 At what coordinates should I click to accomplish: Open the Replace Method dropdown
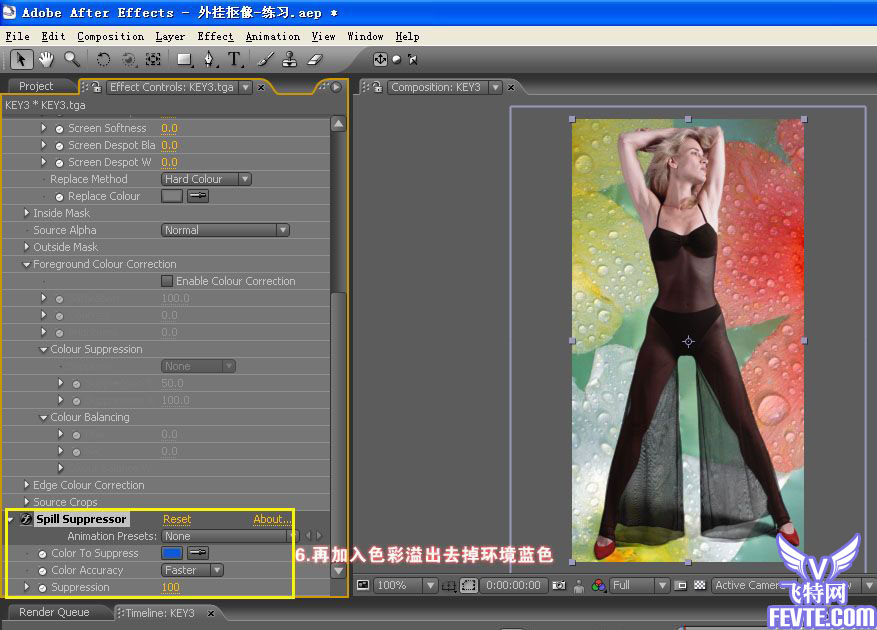tap(206, 179)
